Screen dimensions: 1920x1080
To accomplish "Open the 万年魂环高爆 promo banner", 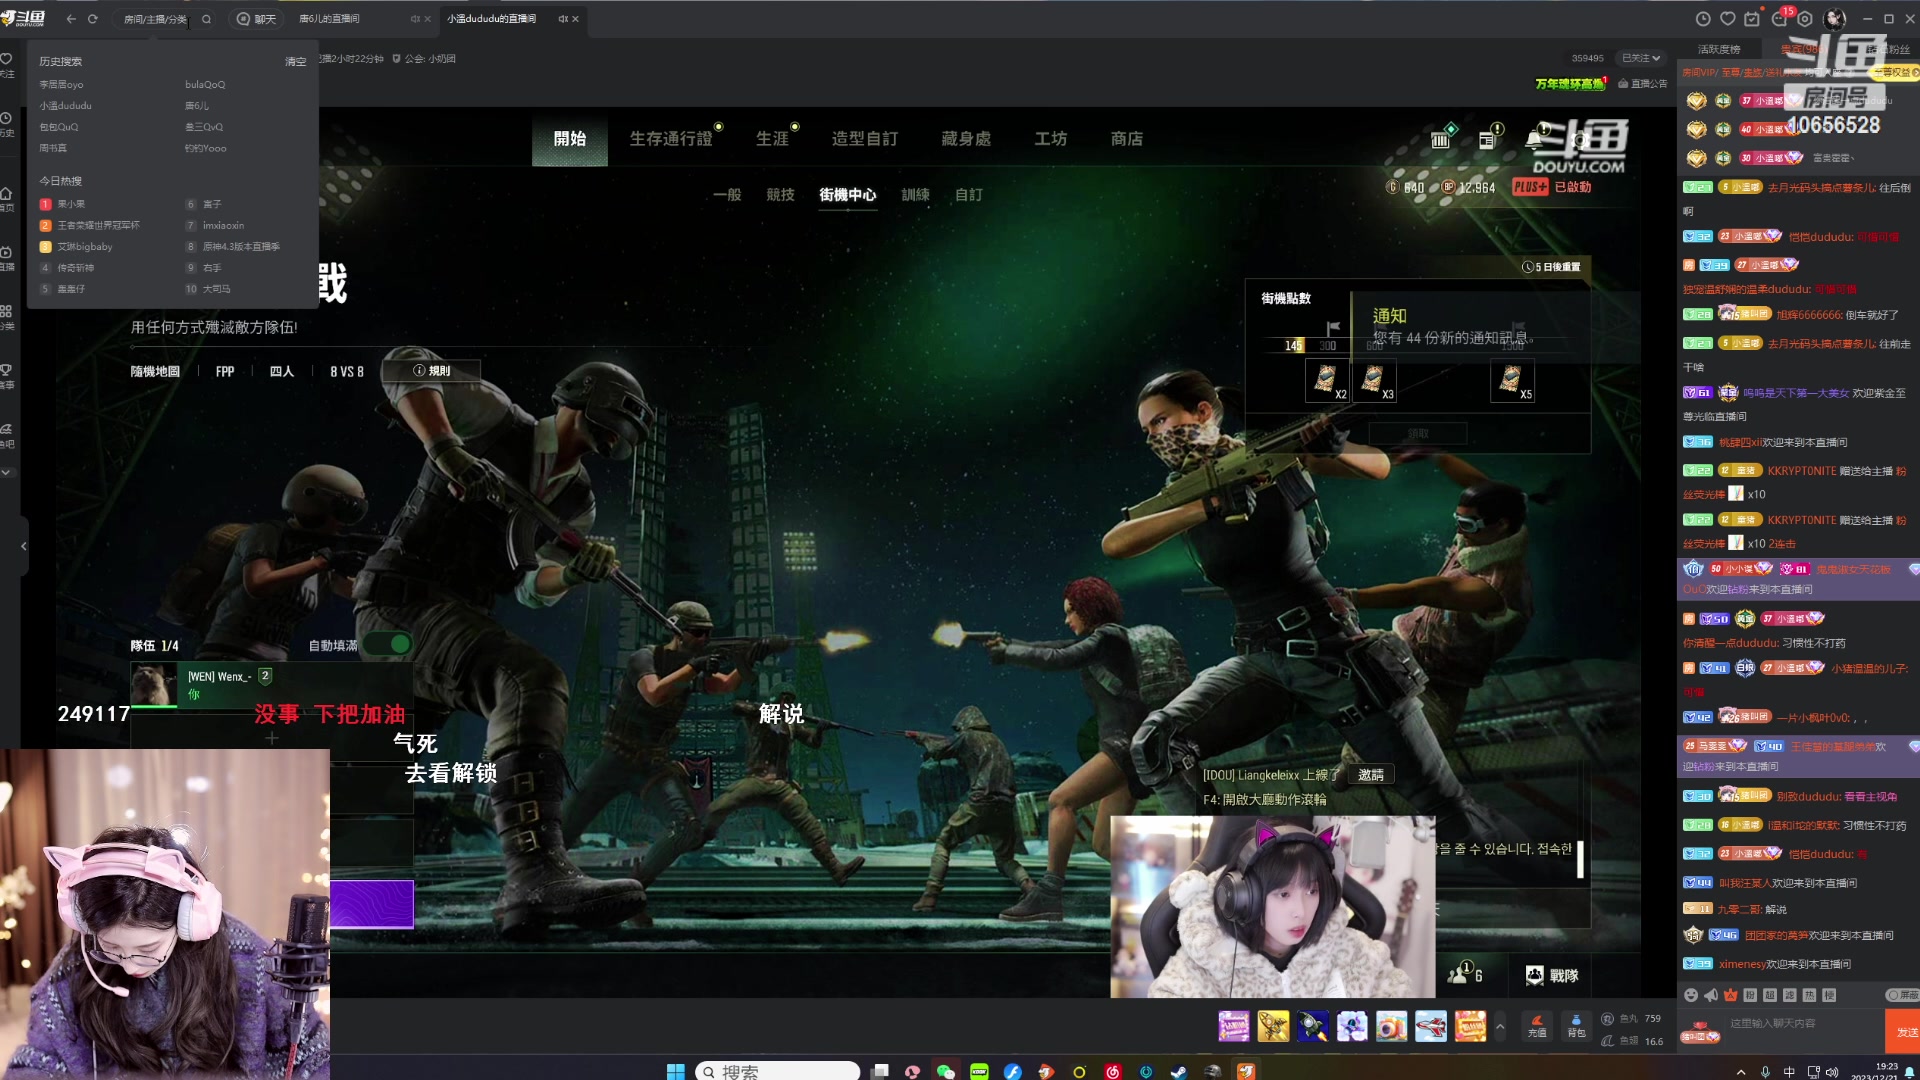I will pyautogui.click(x=1571, y=84).
